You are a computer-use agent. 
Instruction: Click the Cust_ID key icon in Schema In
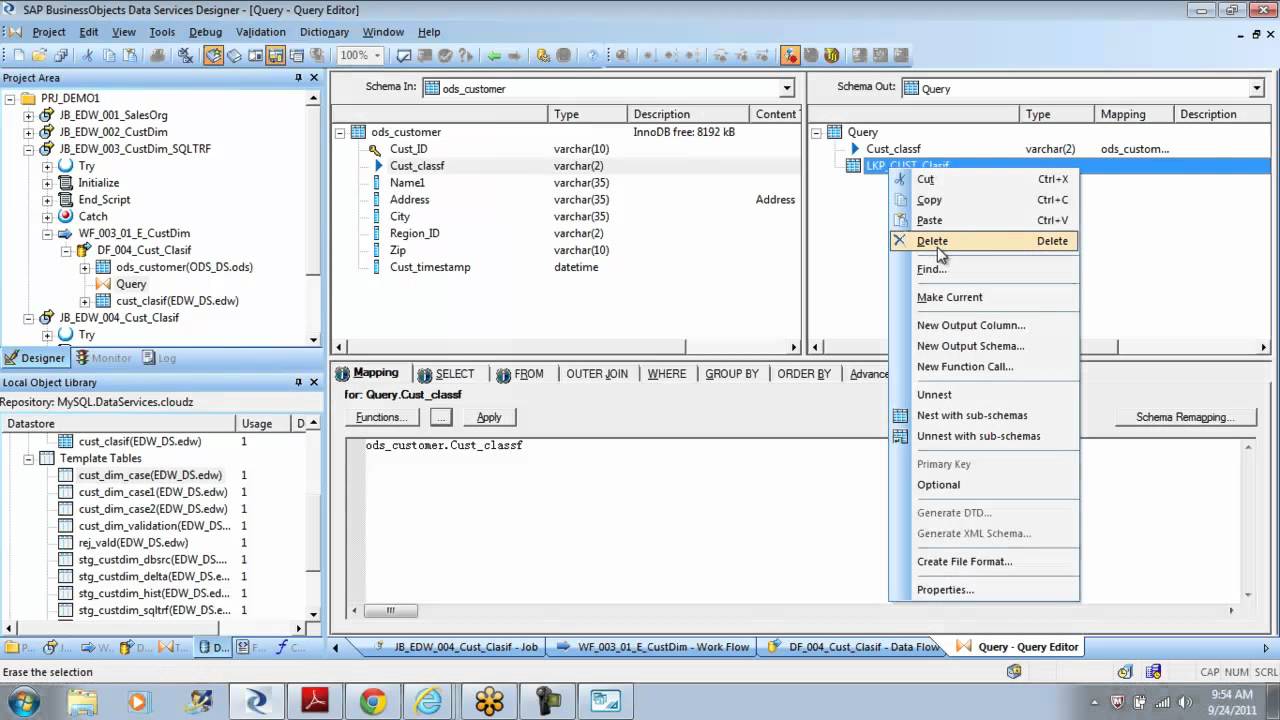coord(376,149)
